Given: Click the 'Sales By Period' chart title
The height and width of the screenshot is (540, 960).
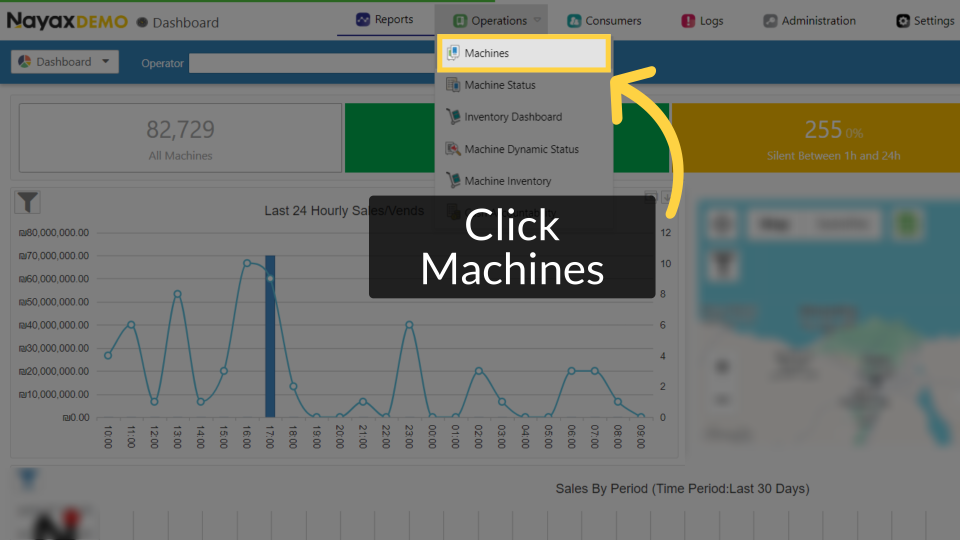Looking at the screenshot, I should 682,489.
